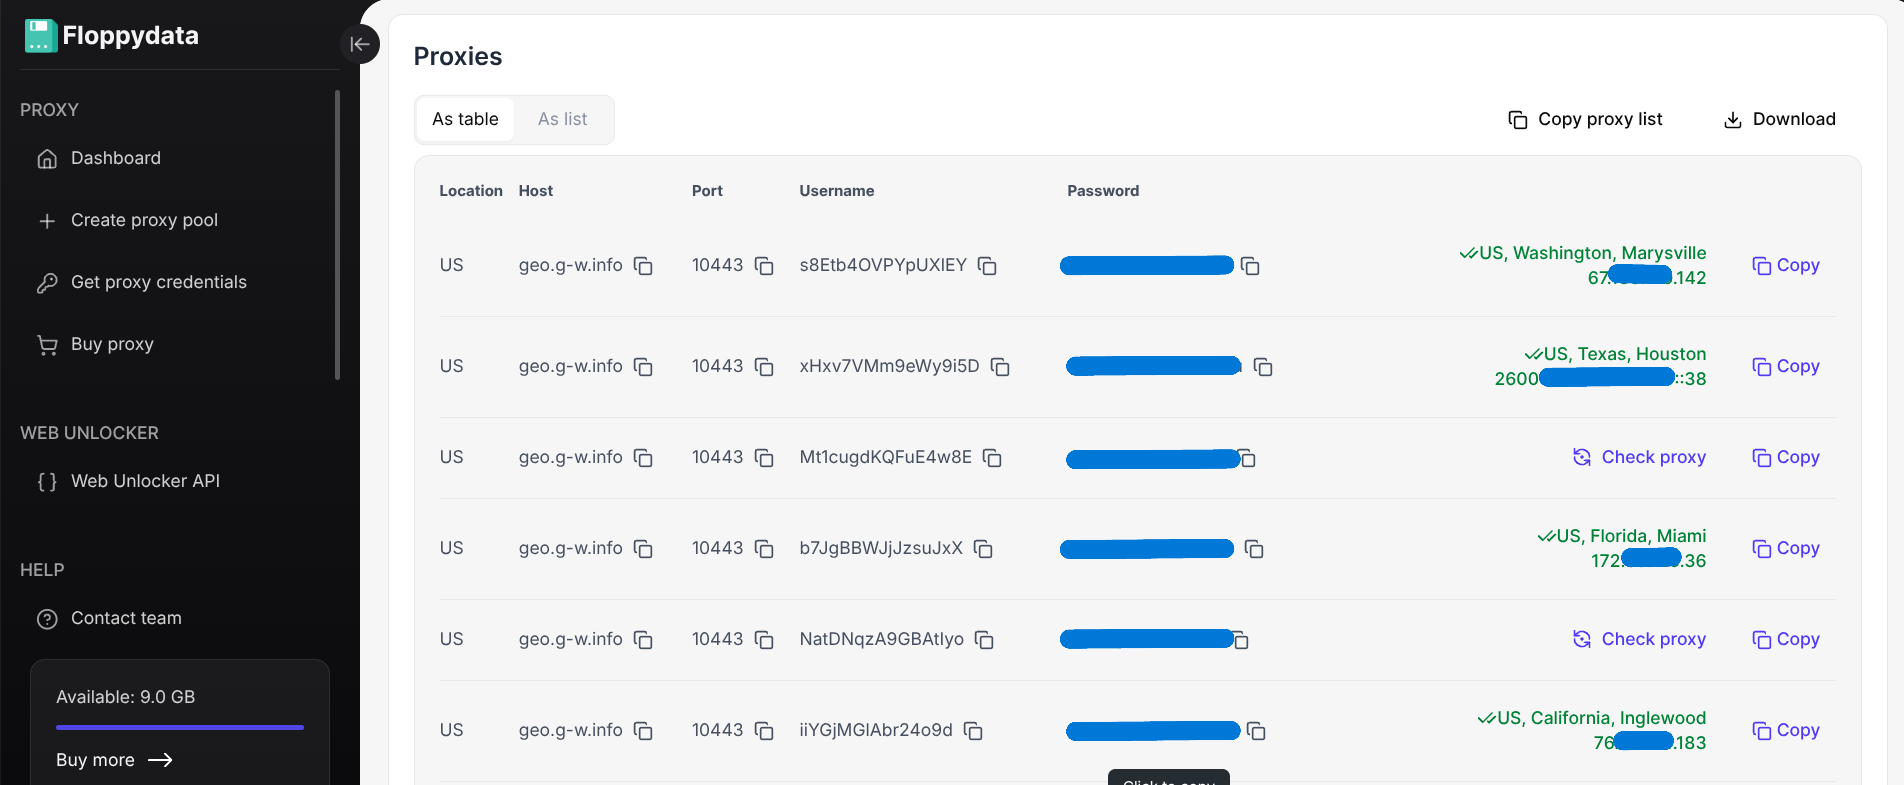
Task: Copy port for the Mt1cugdKQFuE4w8E row
Action: (764, 458)
